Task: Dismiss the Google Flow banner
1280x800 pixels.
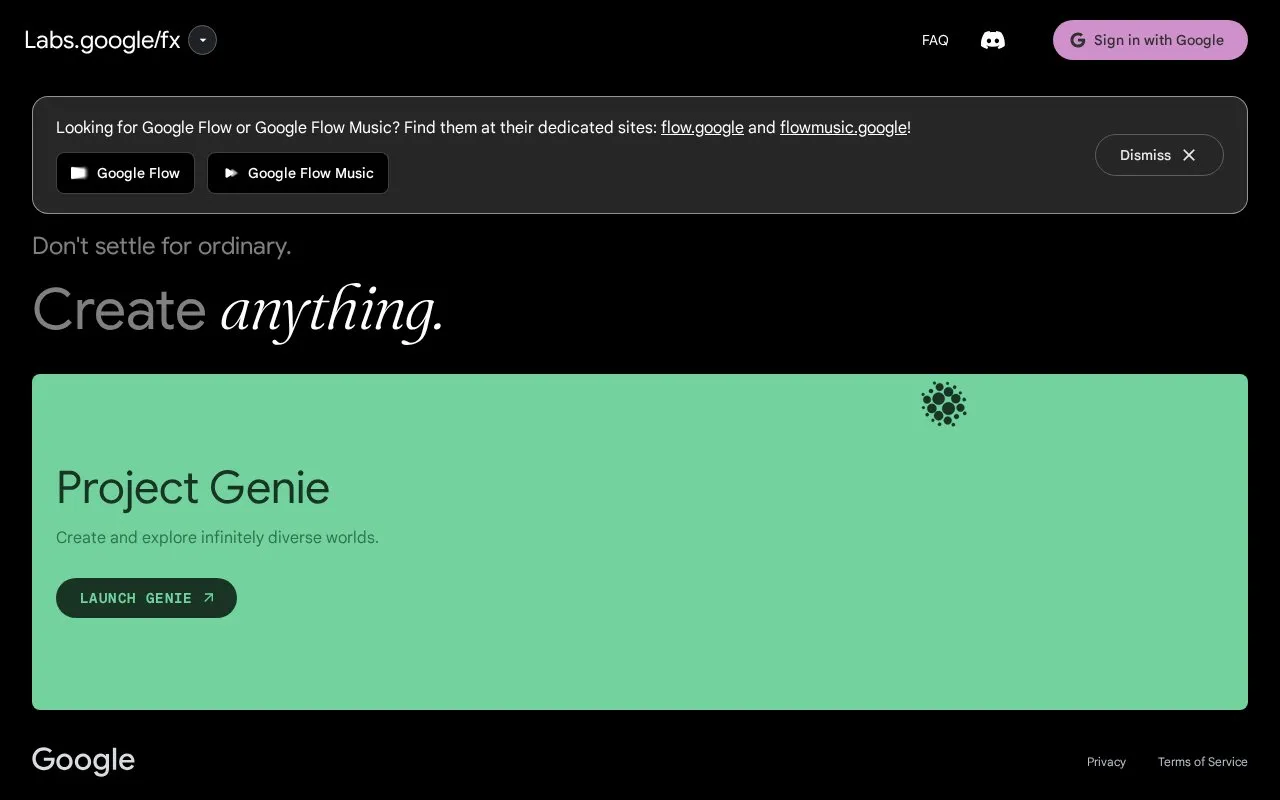Action: (1159, 155)
